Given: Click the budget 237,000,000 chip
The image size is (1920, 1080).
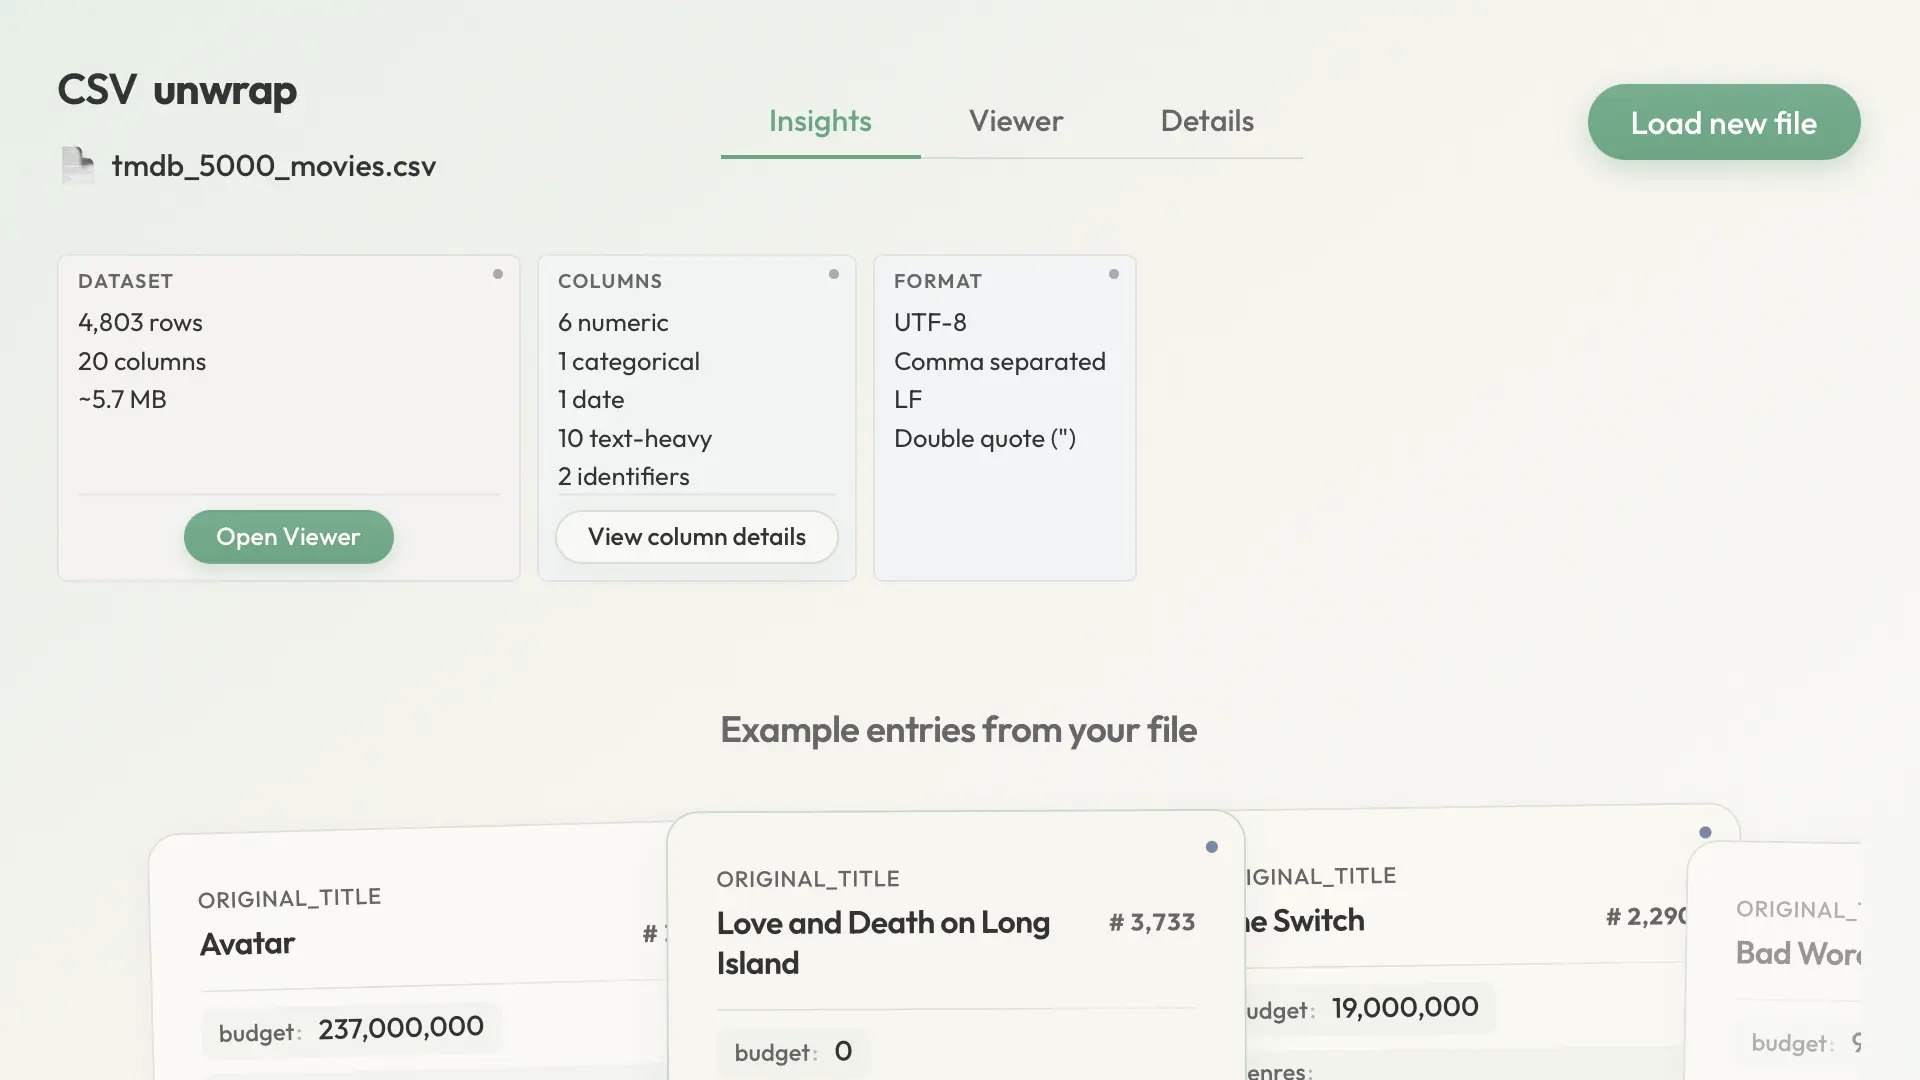Looking at the screenshot, I should [351, 1030].
